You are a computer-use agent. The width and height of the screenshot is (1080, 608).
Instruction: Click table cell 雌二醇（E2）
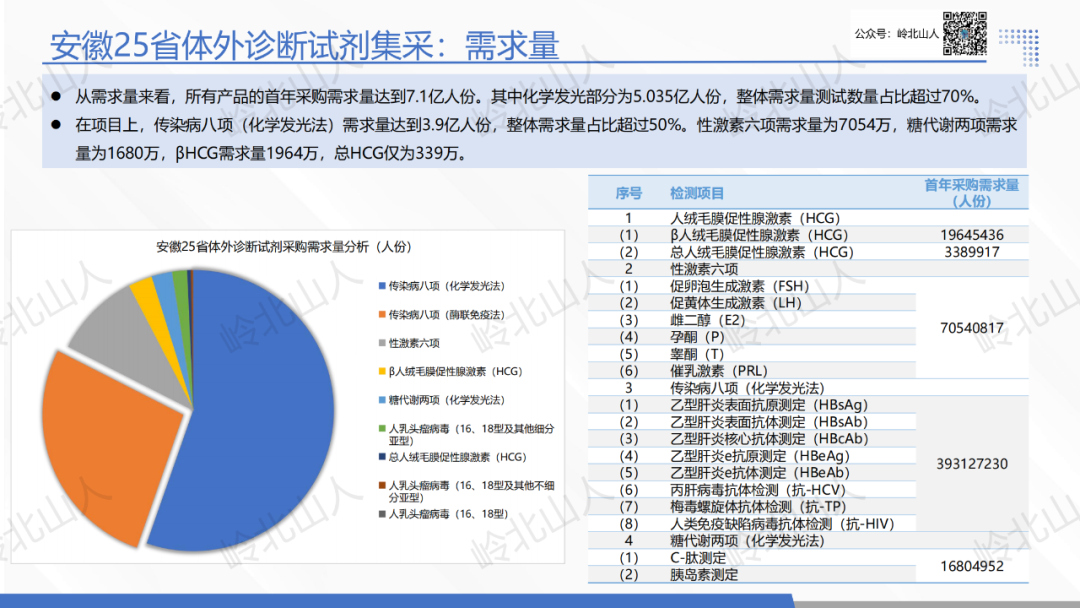(x=707, y=320)
